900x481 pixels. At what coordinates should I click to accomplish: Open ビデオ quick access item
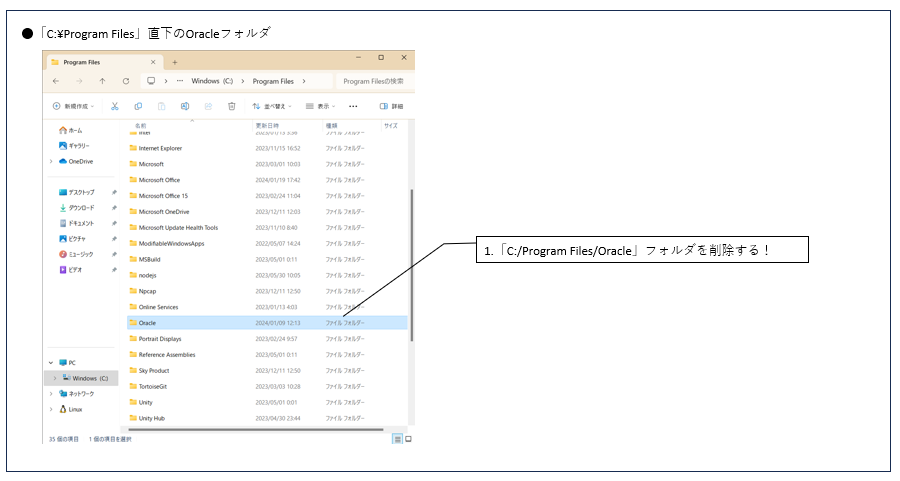click(71, 270)
